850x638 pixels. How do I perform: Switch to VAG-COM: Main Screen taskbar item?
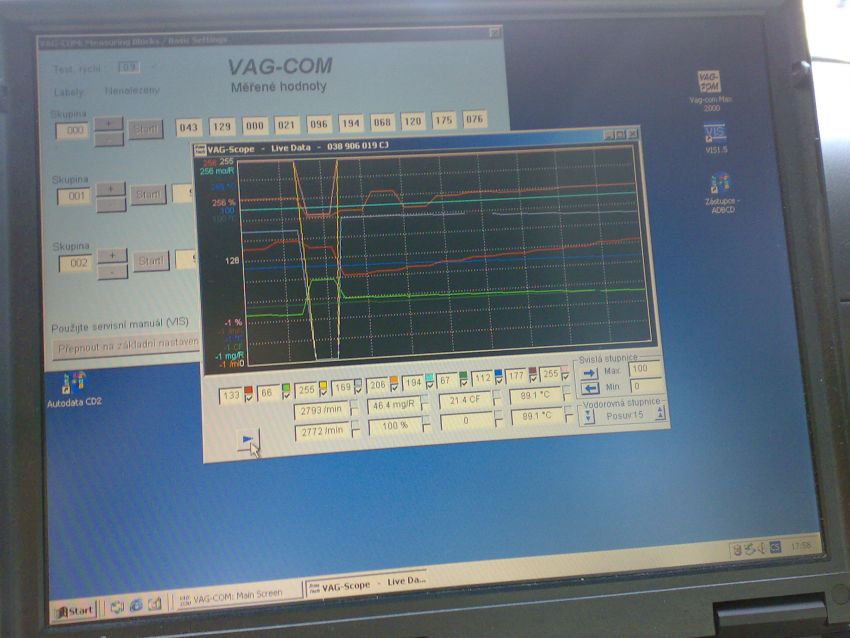[x=237, y=596]
